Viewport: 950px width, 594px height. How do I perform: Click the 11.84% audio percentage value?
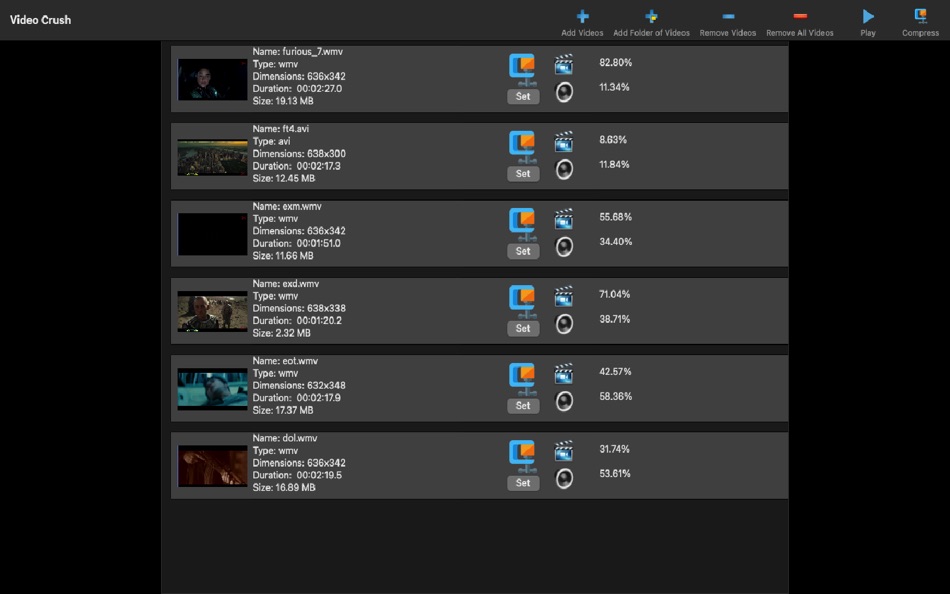point(614,164)
